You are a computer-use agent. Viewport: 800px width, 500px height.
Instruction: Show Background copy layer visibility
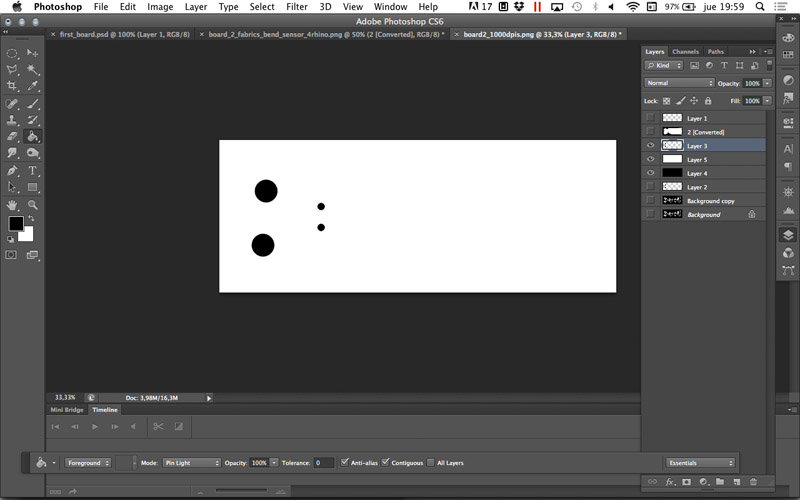[651, 201]
